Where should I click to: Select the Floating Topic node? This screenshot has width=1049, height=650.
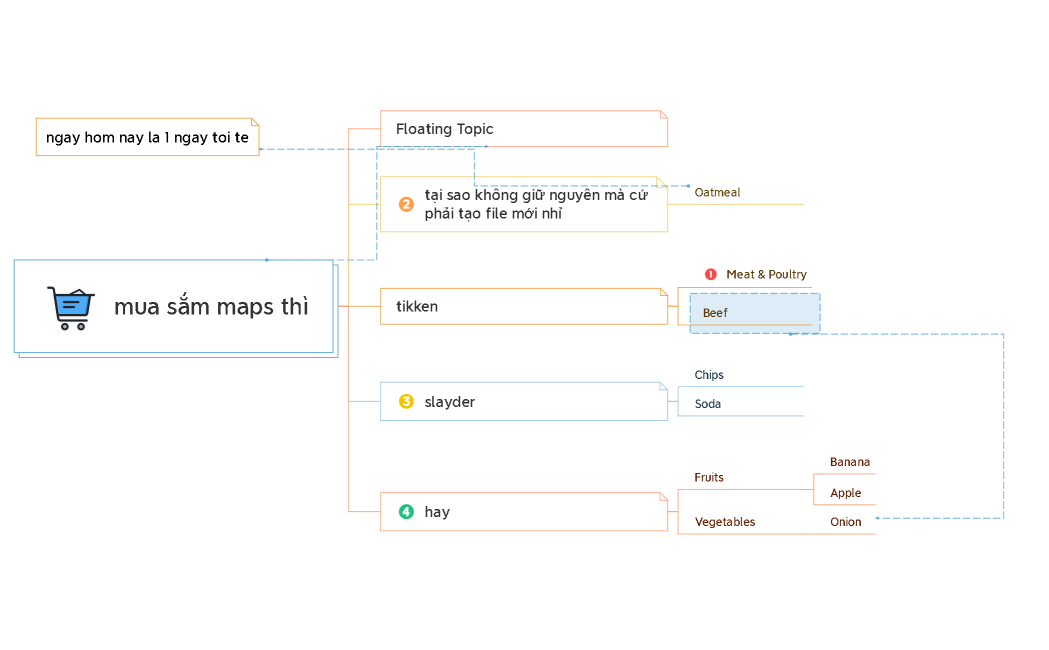point(445,129)
